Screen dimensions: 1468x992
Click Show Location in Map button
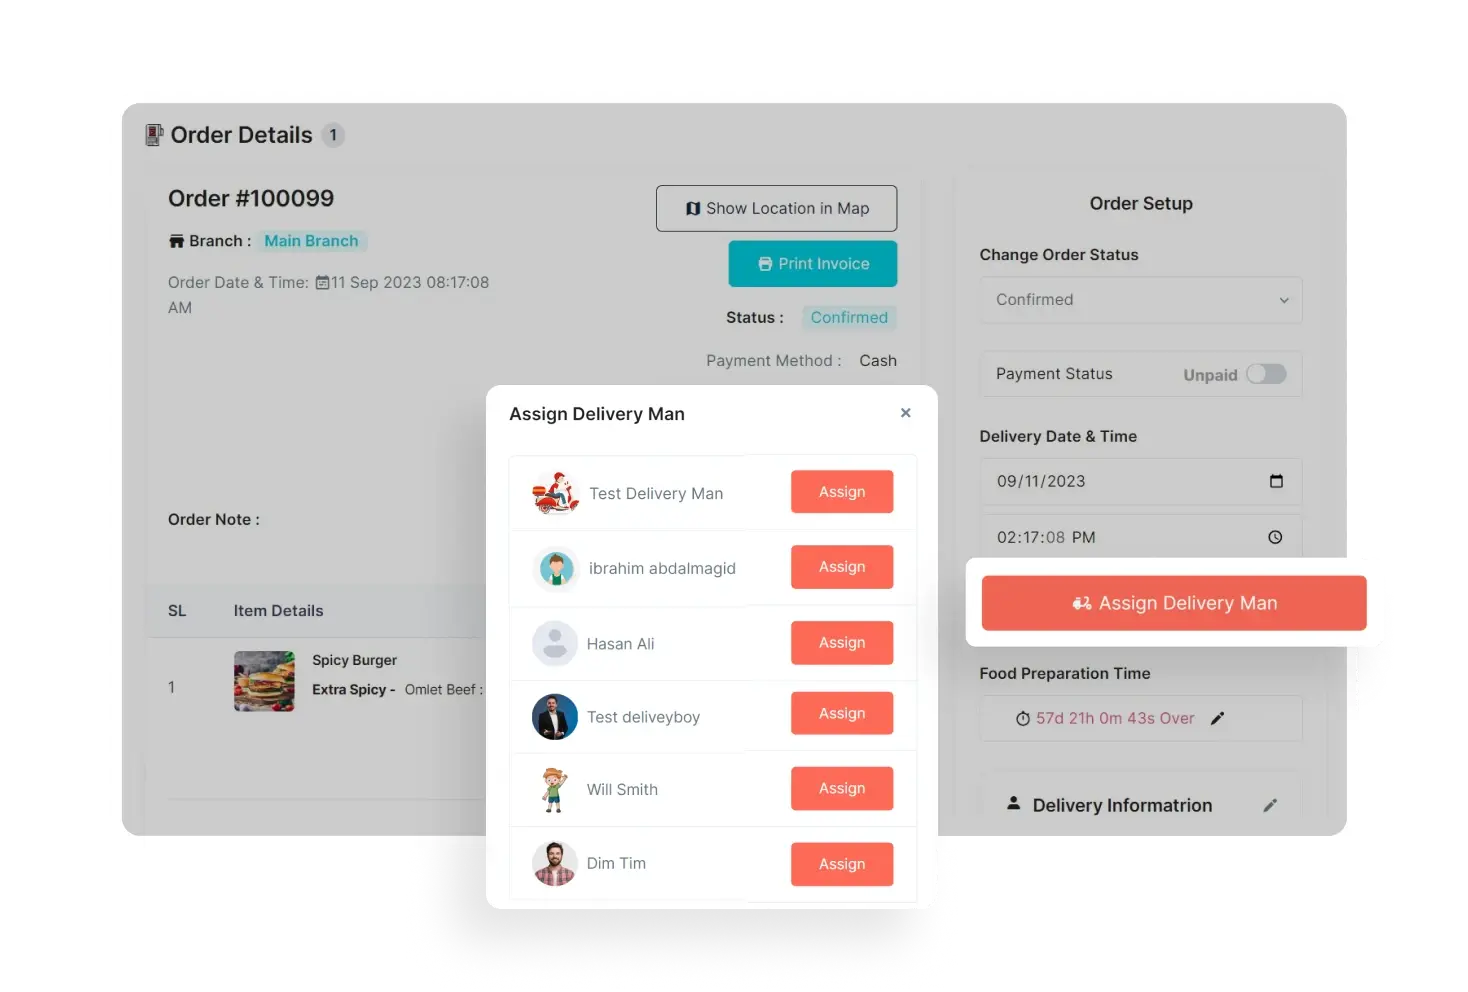(x=777, y=208)
